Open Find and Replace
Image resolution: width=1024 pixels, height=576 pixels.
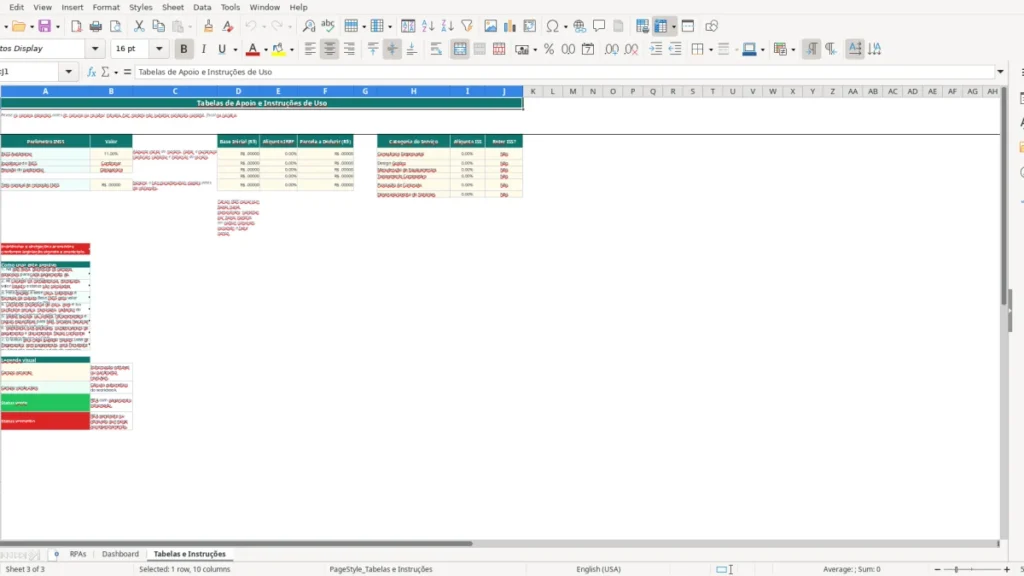[309, 26]
